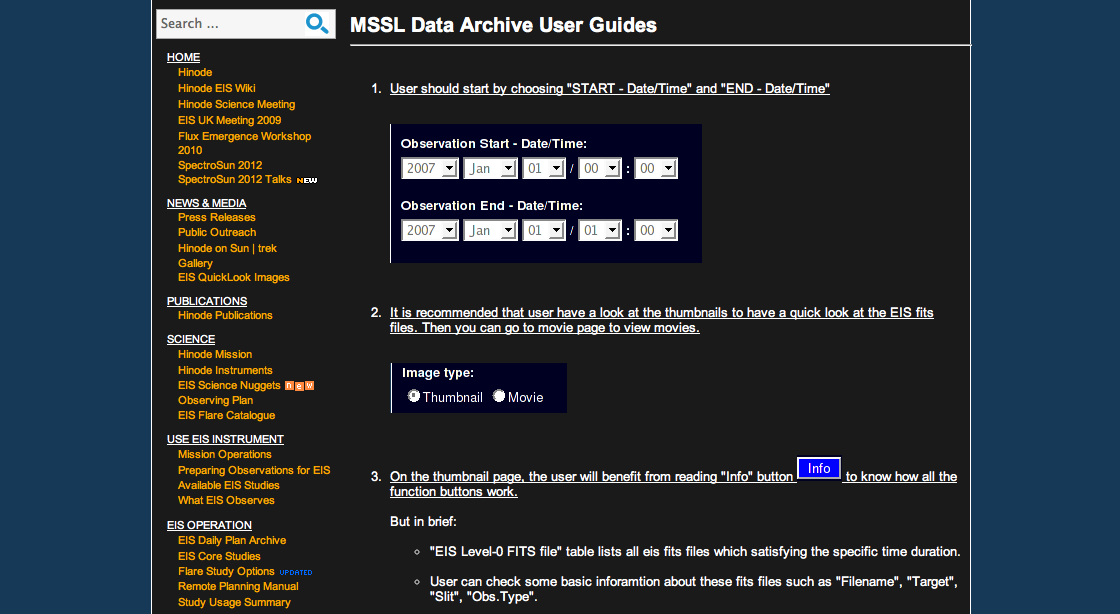Viewport: 1120px width, 614px height.
Task: Open Flare Study Options link
Action: click(226, 571)
